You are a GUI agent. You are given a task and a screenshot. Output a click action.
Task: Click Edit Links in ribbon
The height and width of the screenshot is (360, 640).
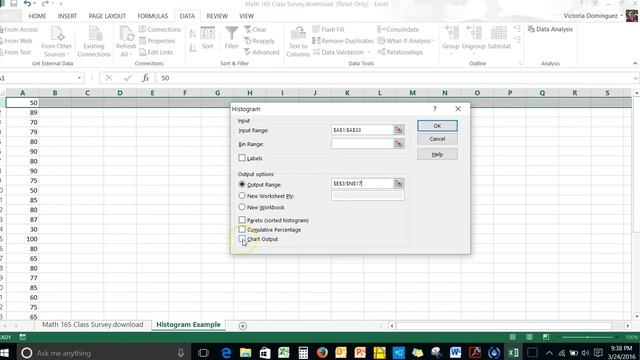pyautogui.click(x=156, y=52)
